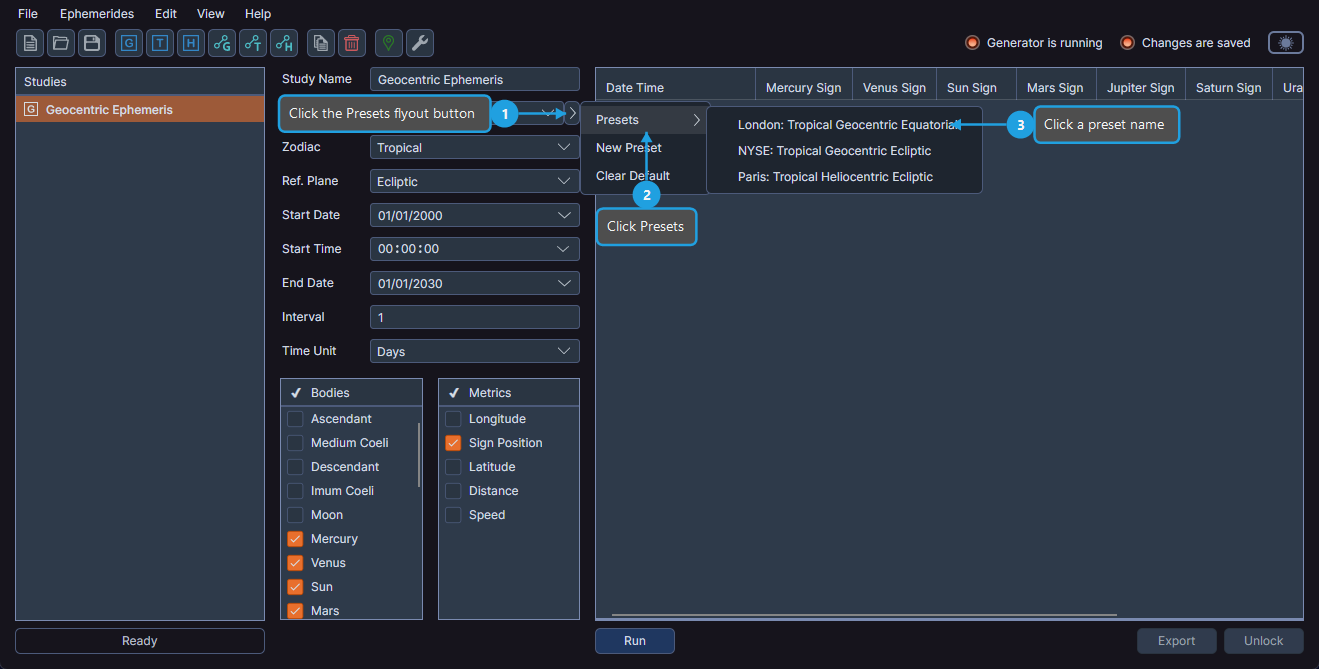Open the Ref. Plane dropdown
Image resolution: width=1319 pixels, height=669 pixels.
point(474,180)
